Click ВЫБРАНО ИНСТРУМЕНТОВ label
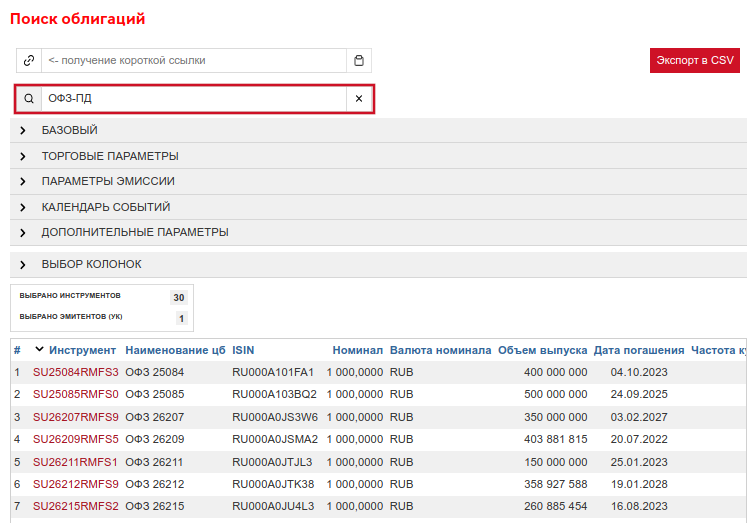Image resolution: width=753 pixels, height=523 pixels. click(x=70, y=295)
